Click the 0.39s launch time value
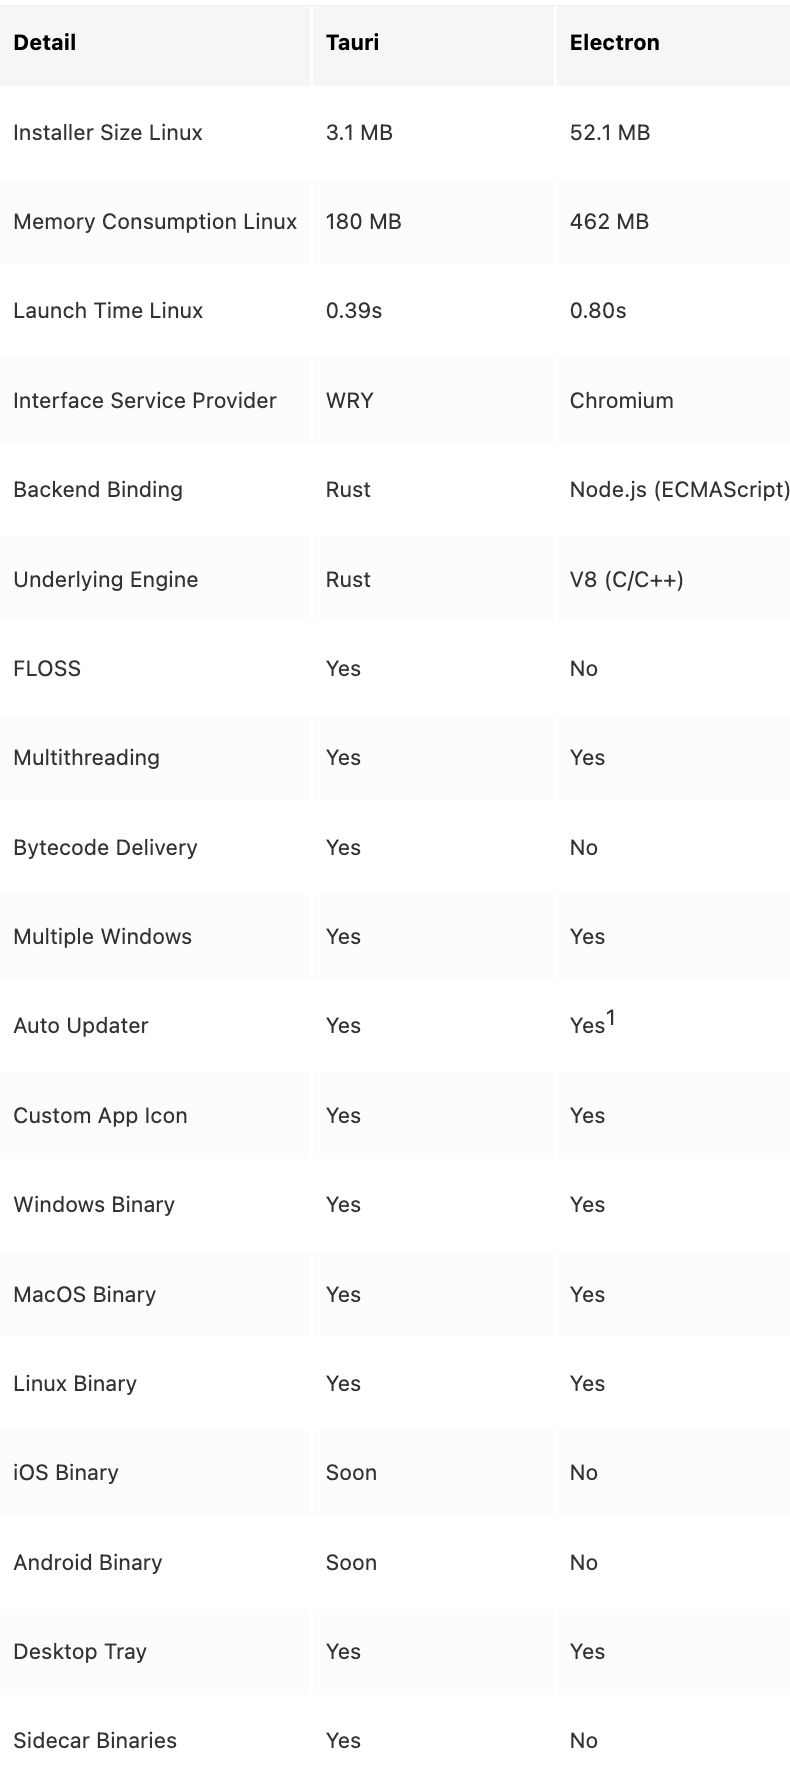790x1782 pixels. pos(354,311)
